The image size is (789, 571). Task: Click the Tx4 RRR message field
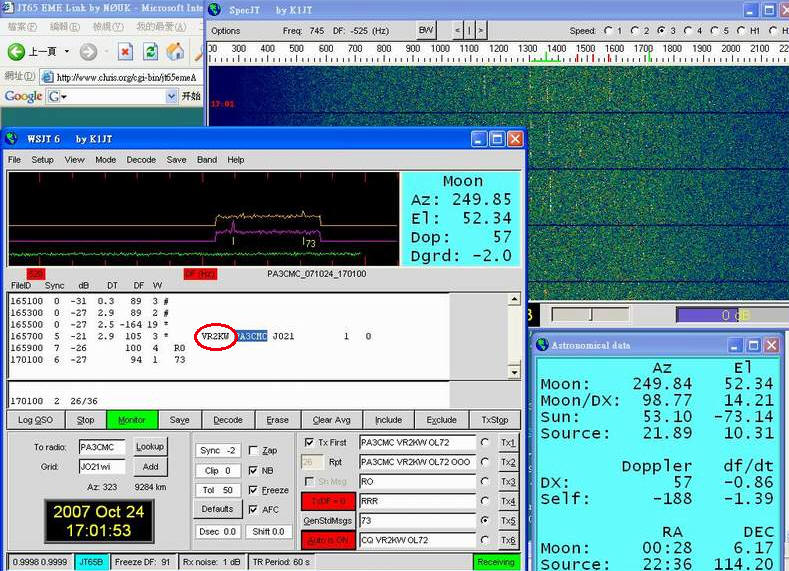pos(417,501)
